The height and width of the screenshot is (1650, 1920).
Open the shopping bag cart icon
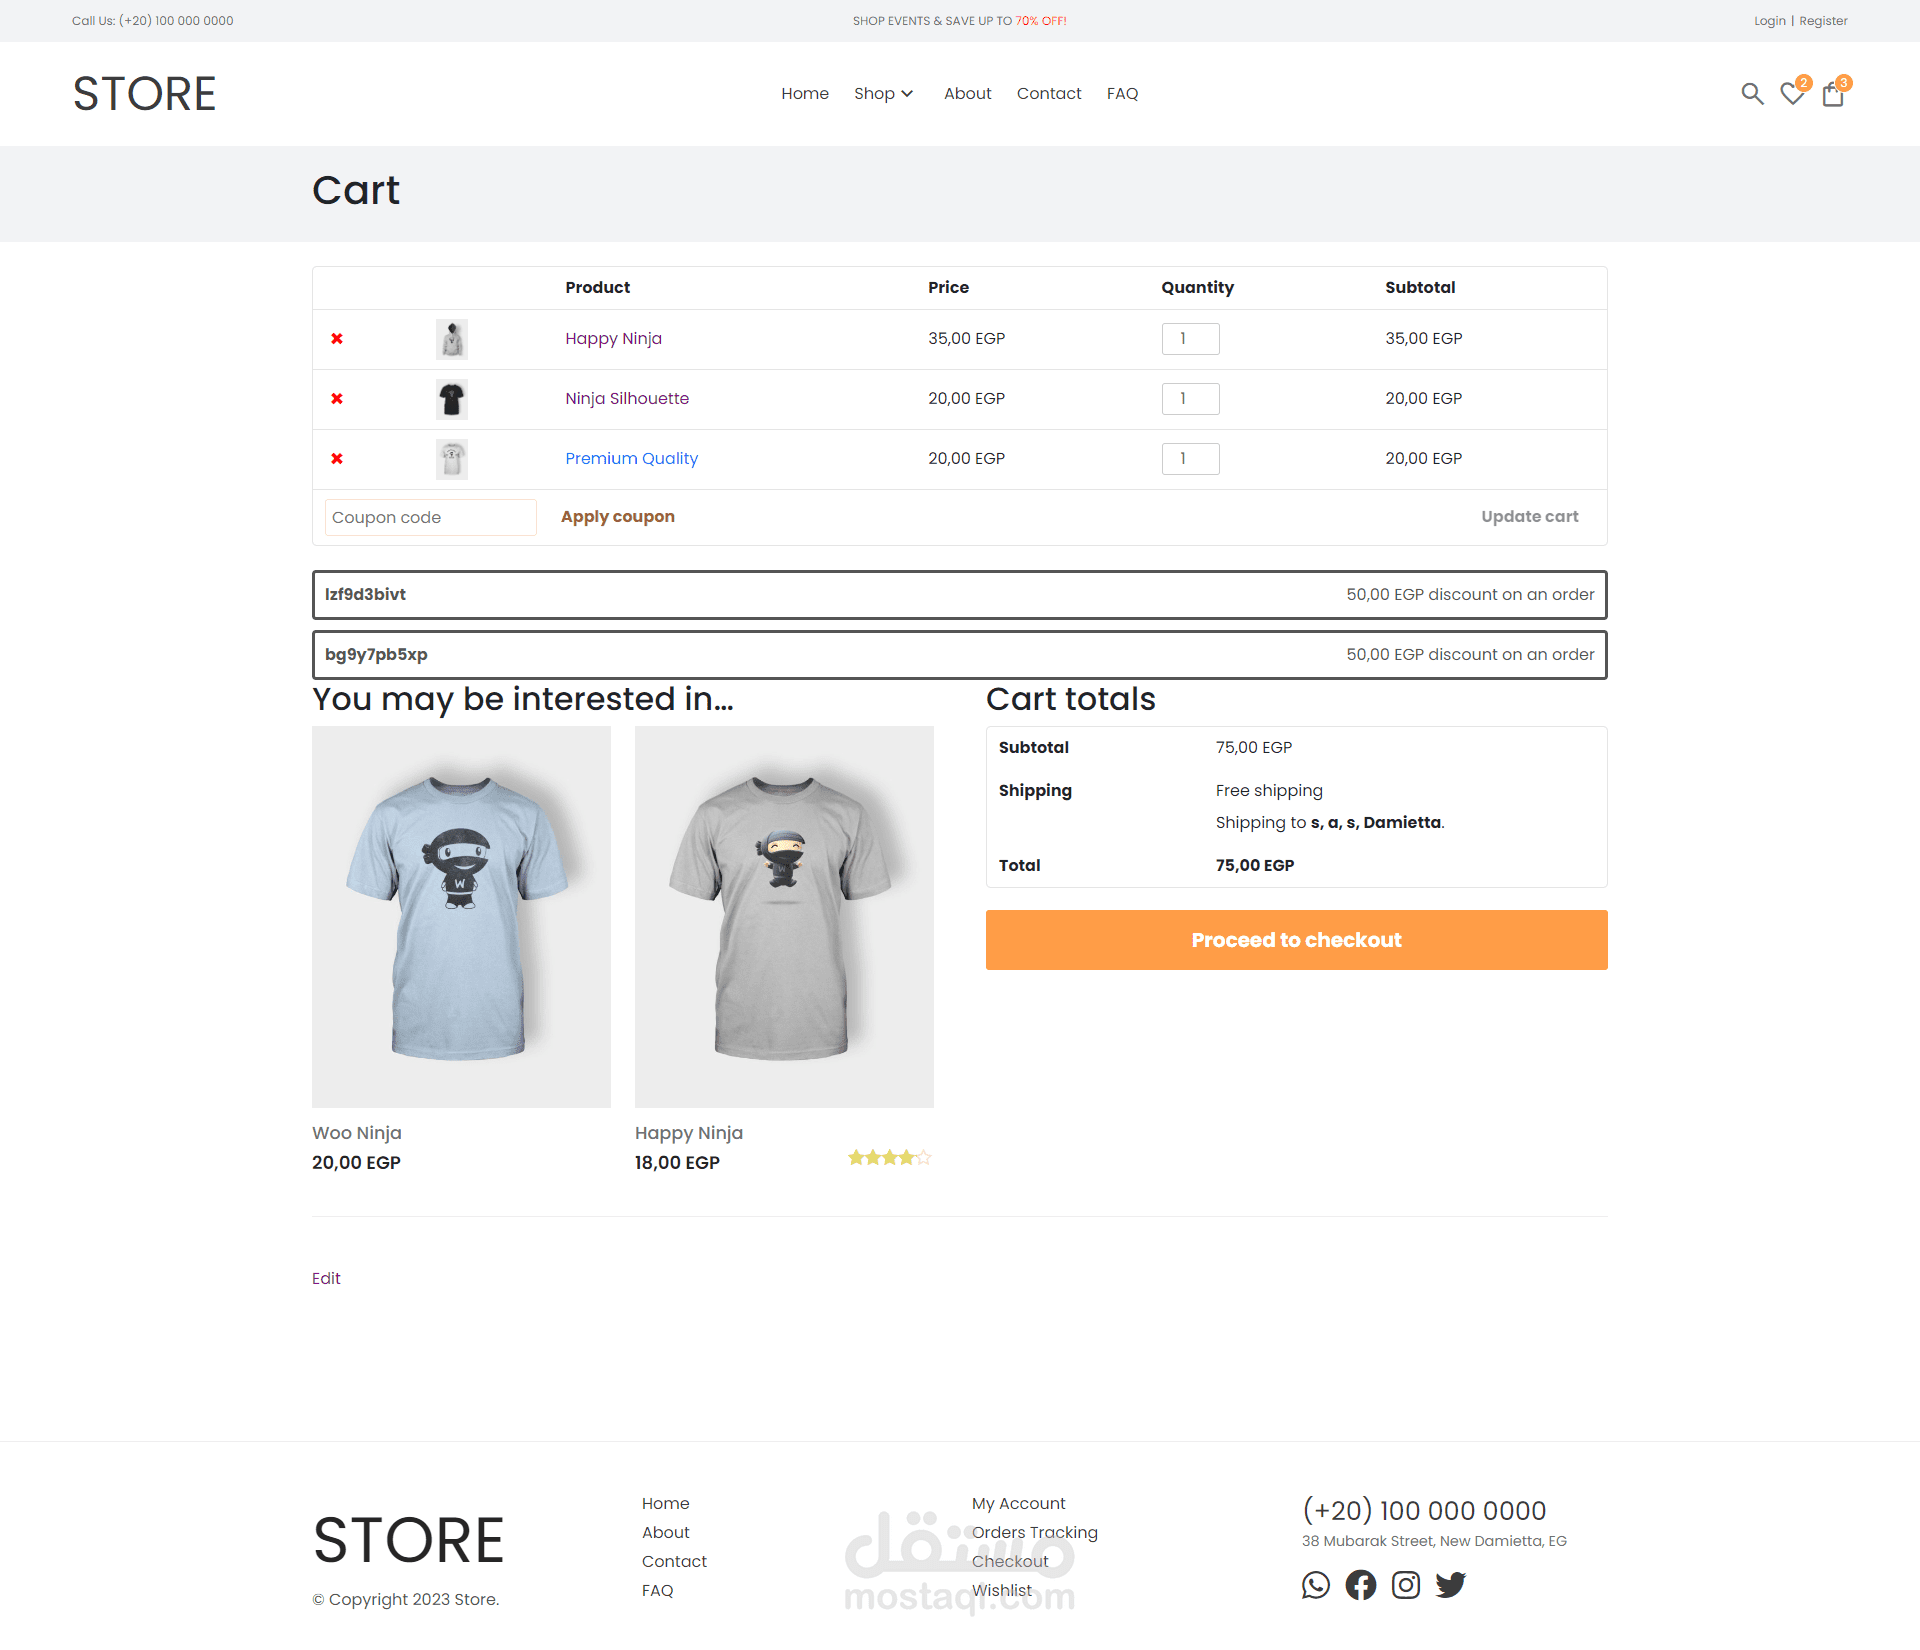[x=1833, y=95]
